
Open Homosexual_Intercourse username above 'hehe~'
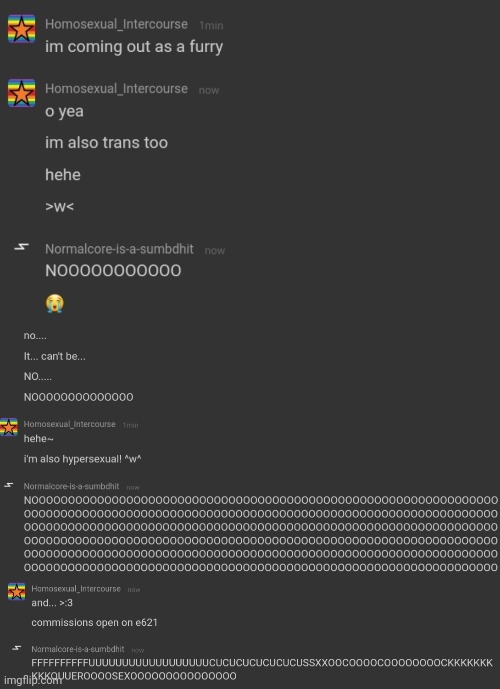(69, 424)
